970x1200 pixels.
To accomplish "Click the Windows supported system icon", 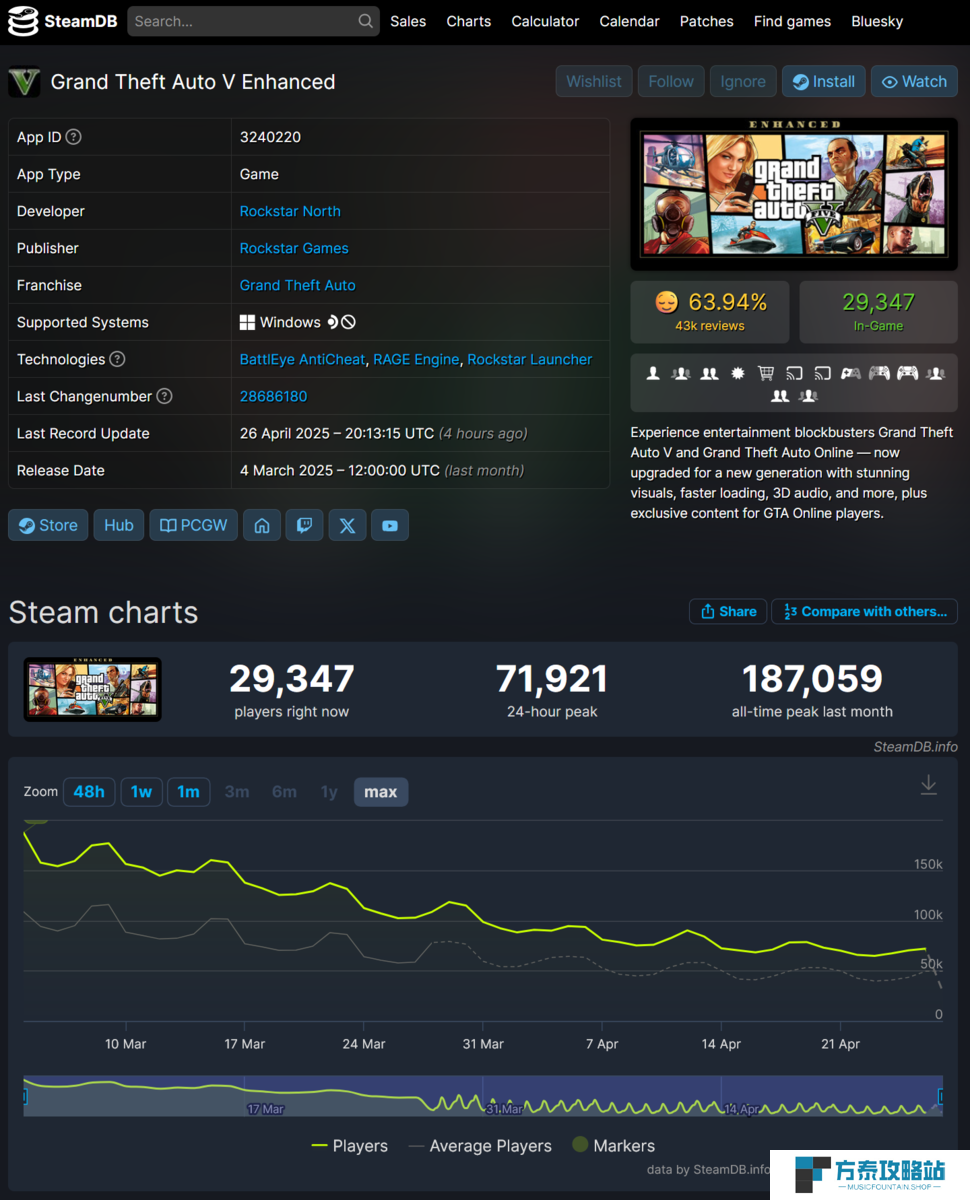I will pyautogui.click(x=247, y=322).
